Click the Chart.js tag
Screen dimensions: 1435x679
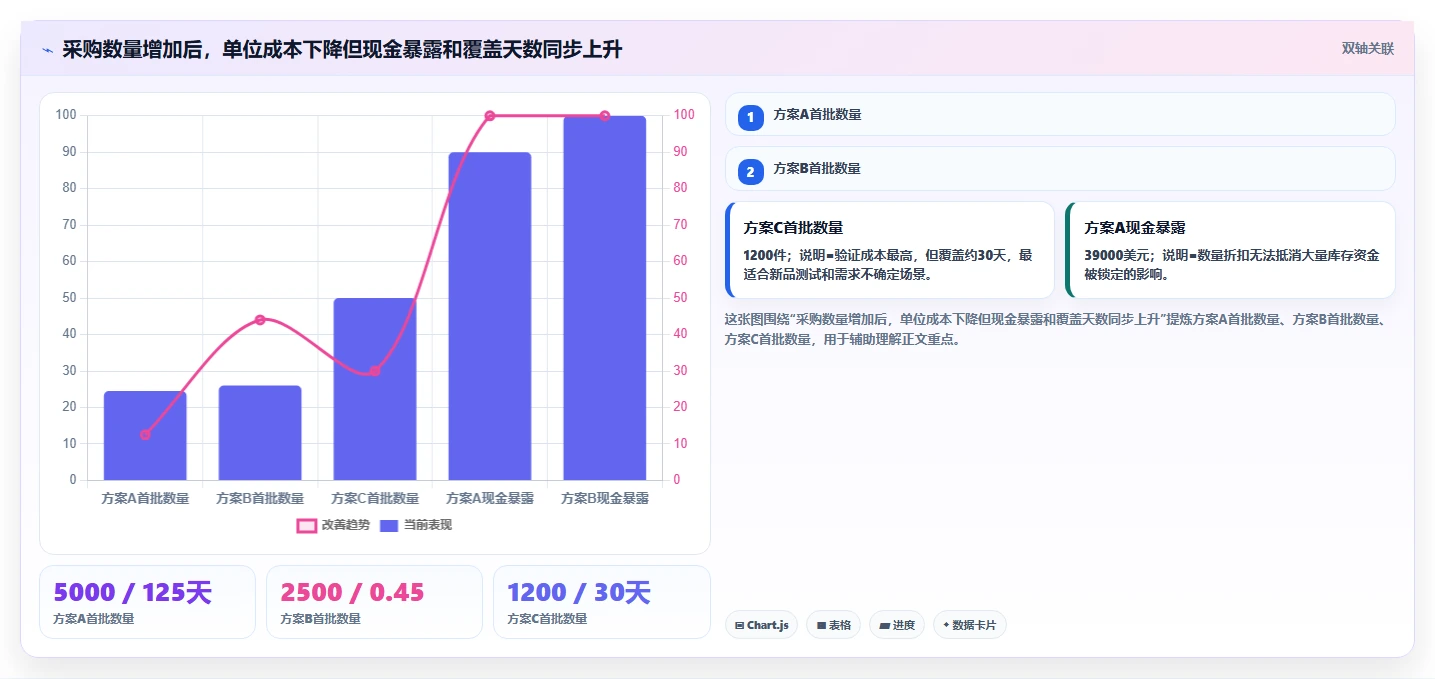[761, 625]
